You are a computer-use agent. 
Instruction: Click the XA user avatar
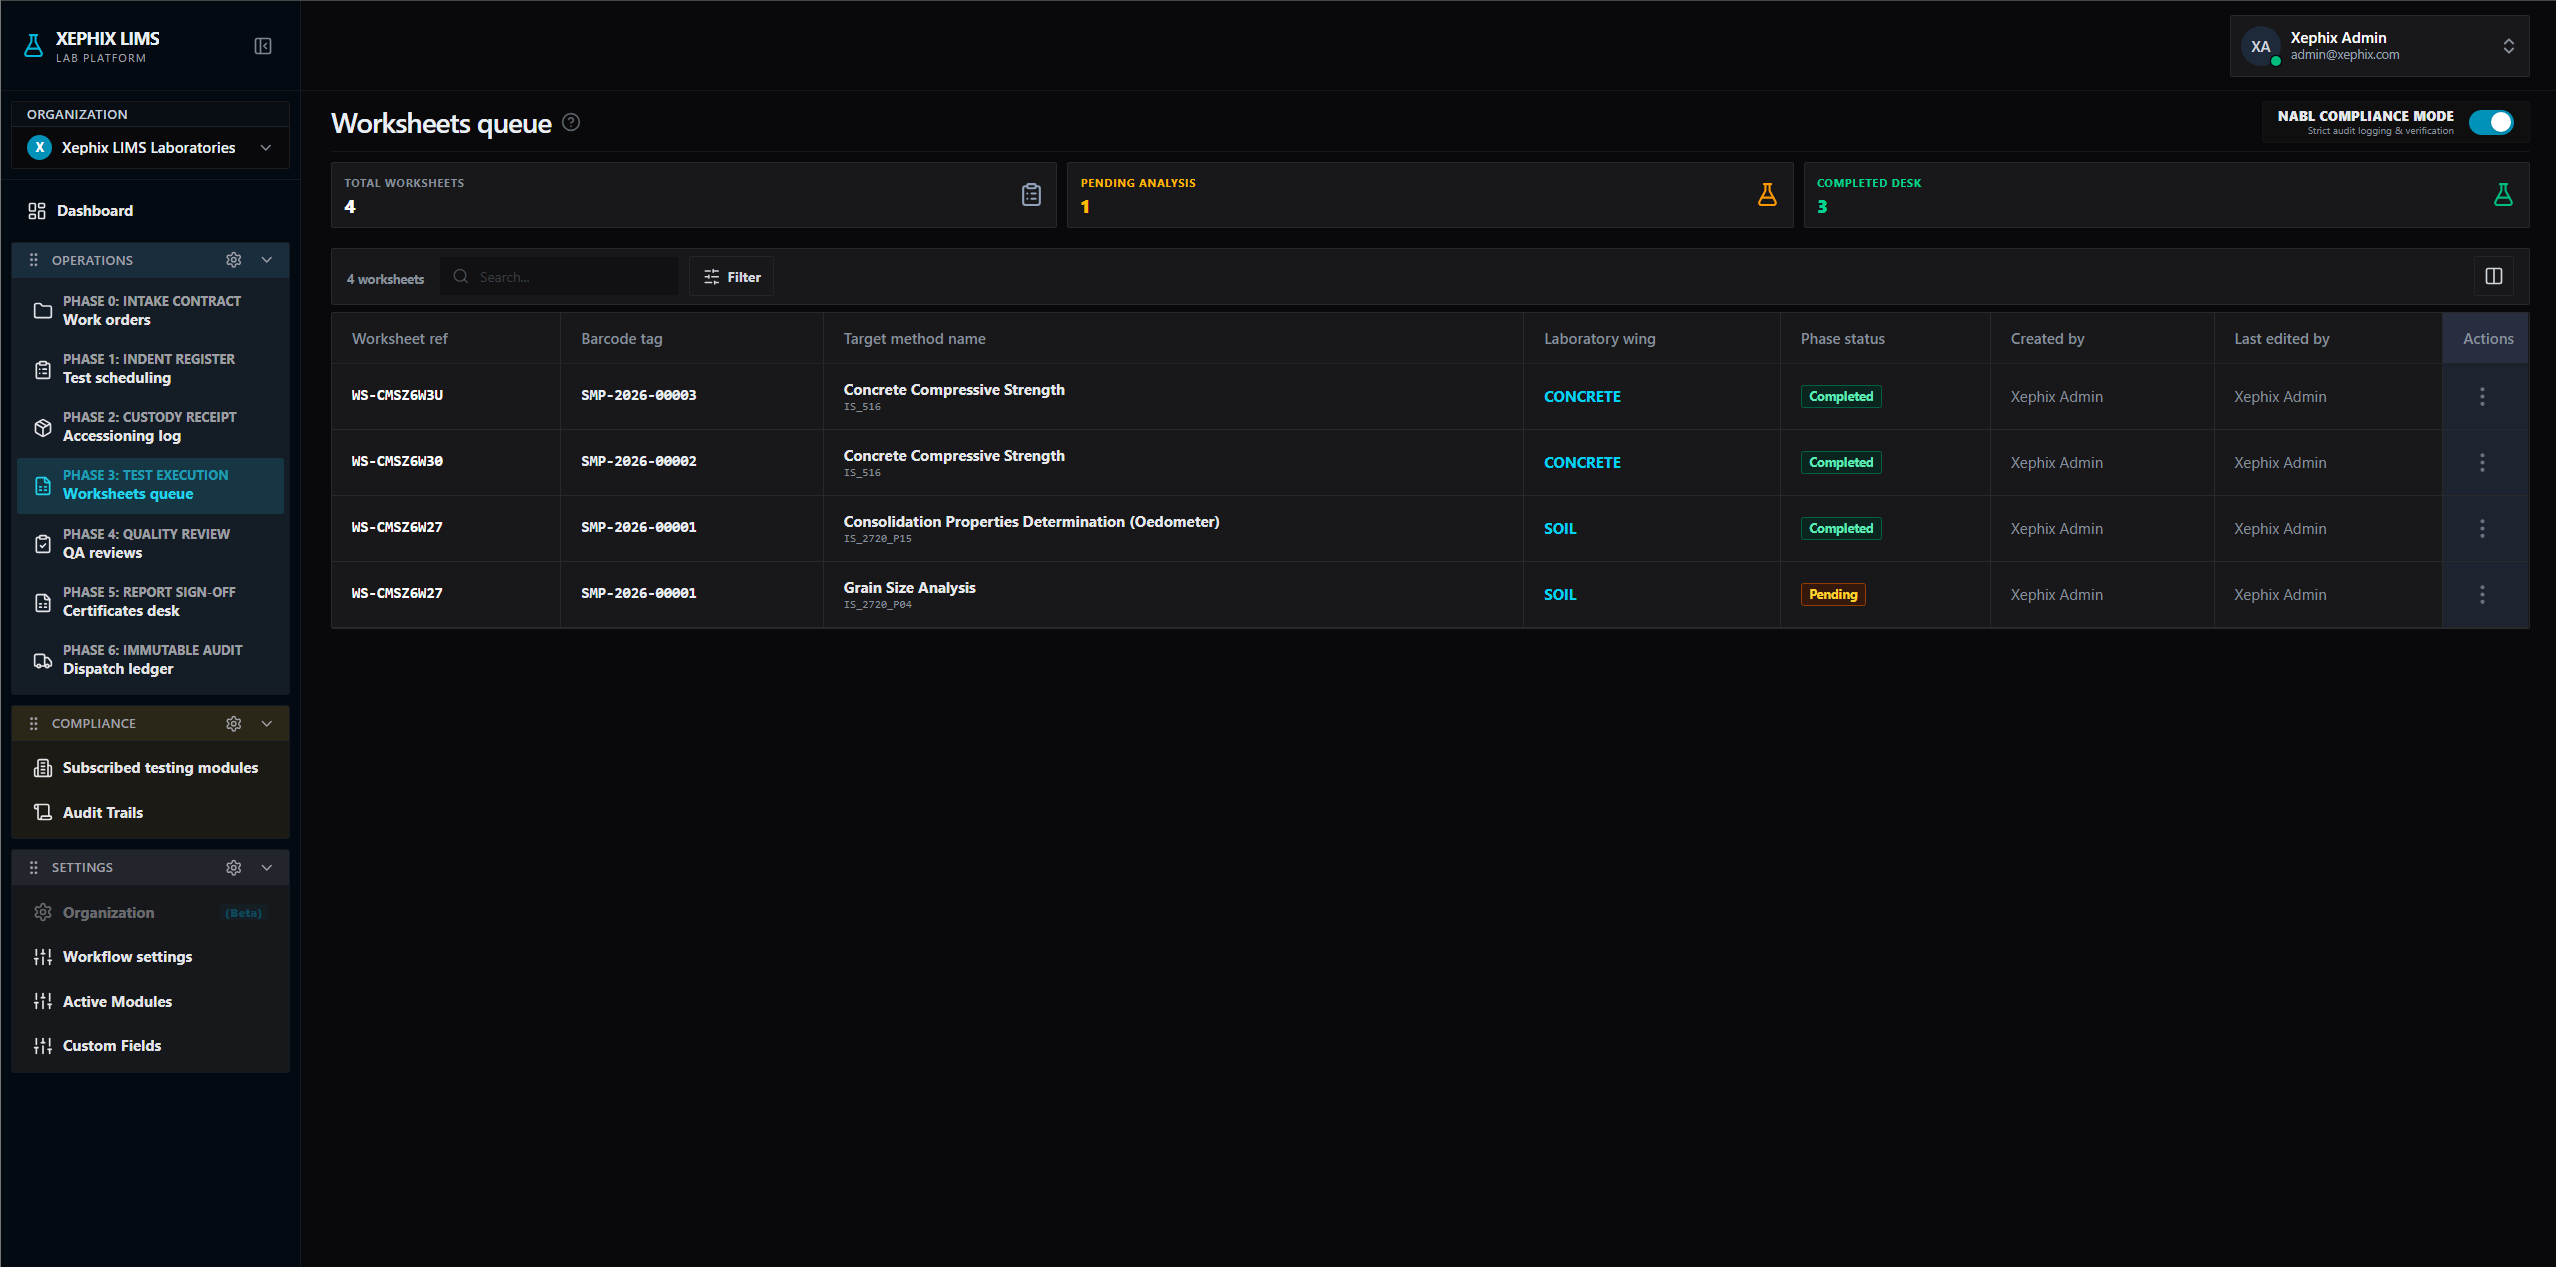(x=2261, y=46)
